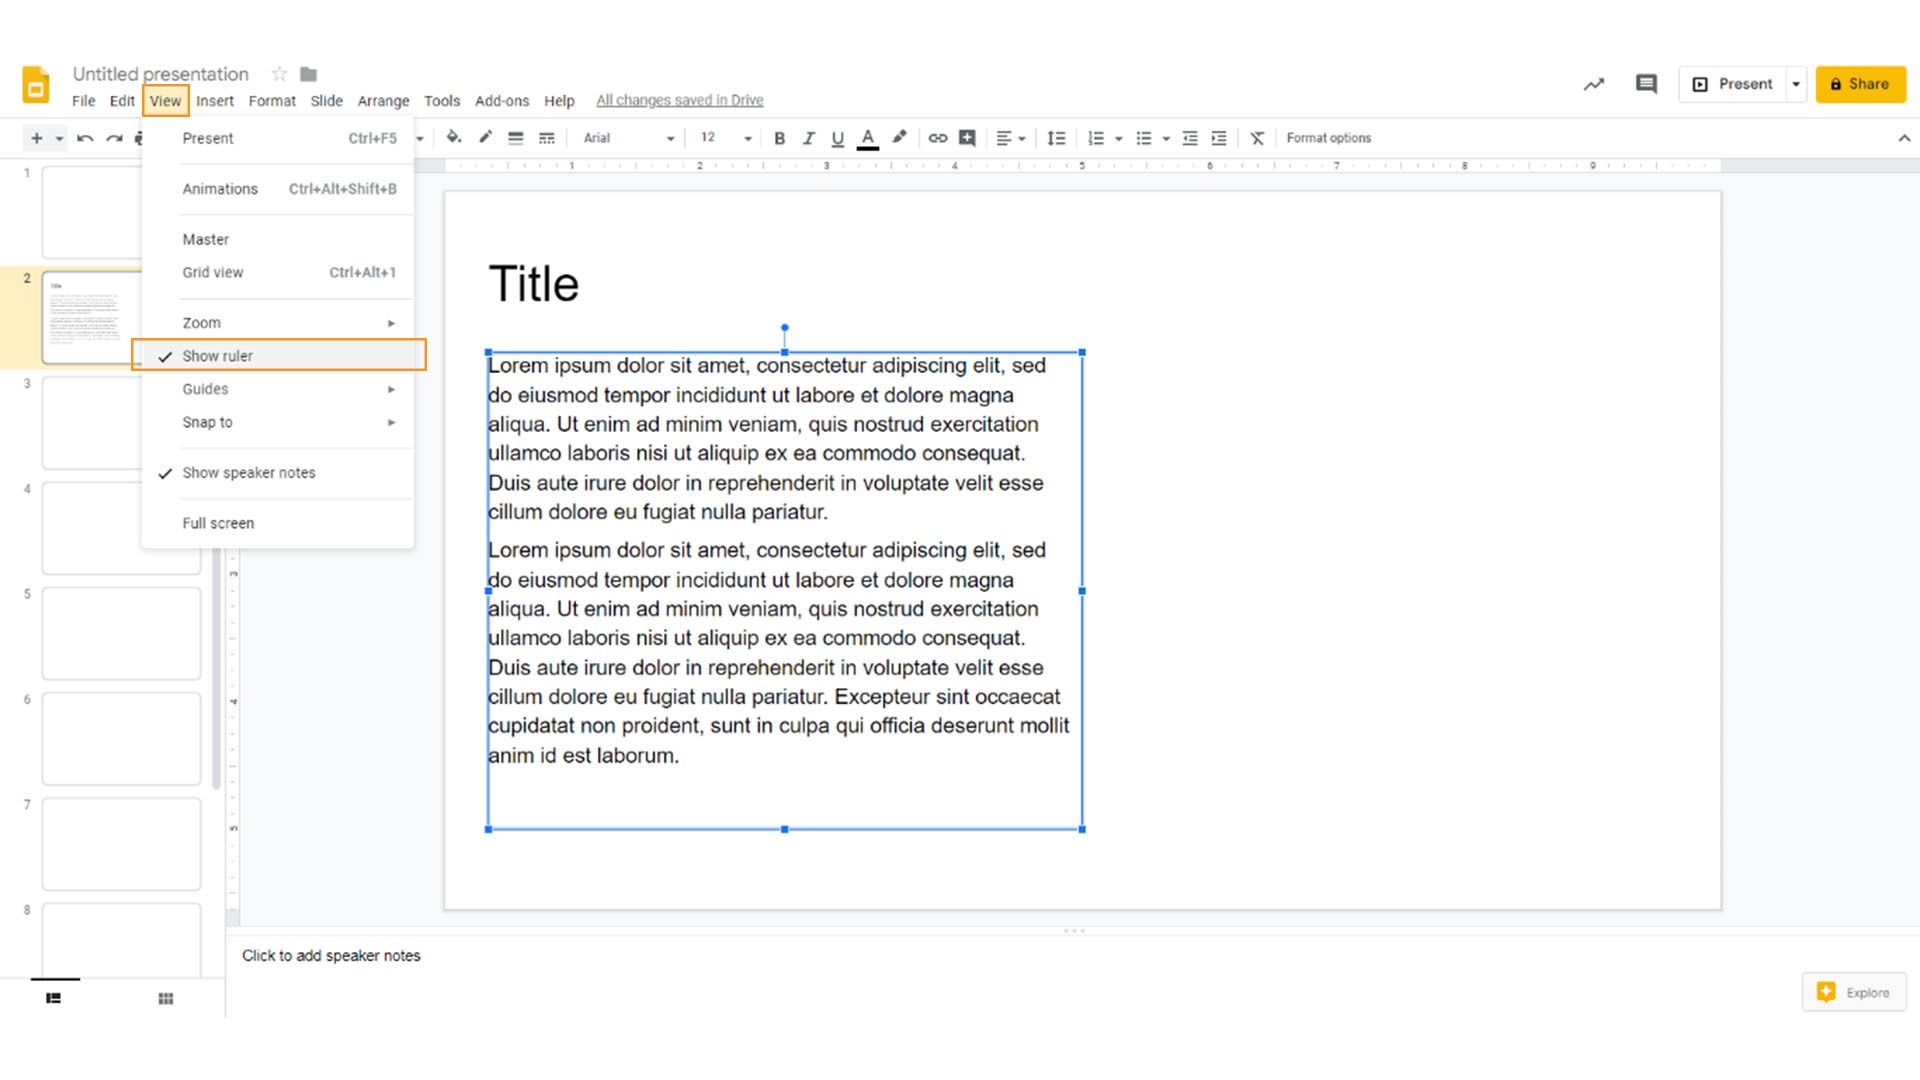Select Grid view menu item
Viewport: 1920px width, 1080px height.
tap(214, 272)
